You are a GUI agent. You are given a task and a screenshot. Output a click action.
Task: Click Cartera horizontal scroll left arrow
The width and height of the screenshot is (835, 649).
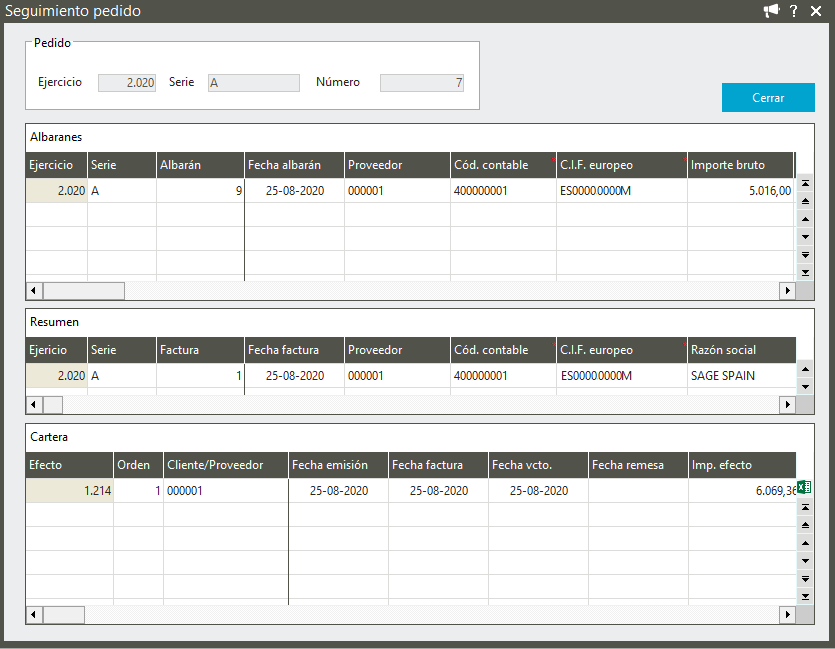(34, 615)
